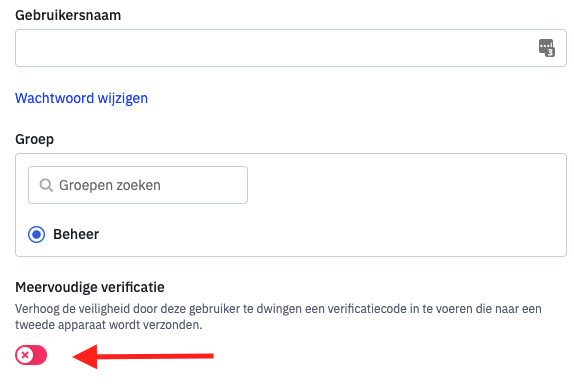This screenshot has height=386, width=574.
Task: Click the pink track of the verification switch
Action: coord(40,355)
